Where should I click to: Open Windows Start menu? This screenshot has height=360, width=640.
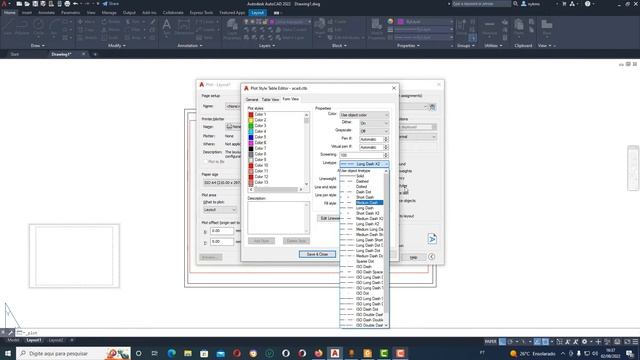[8, 353]
